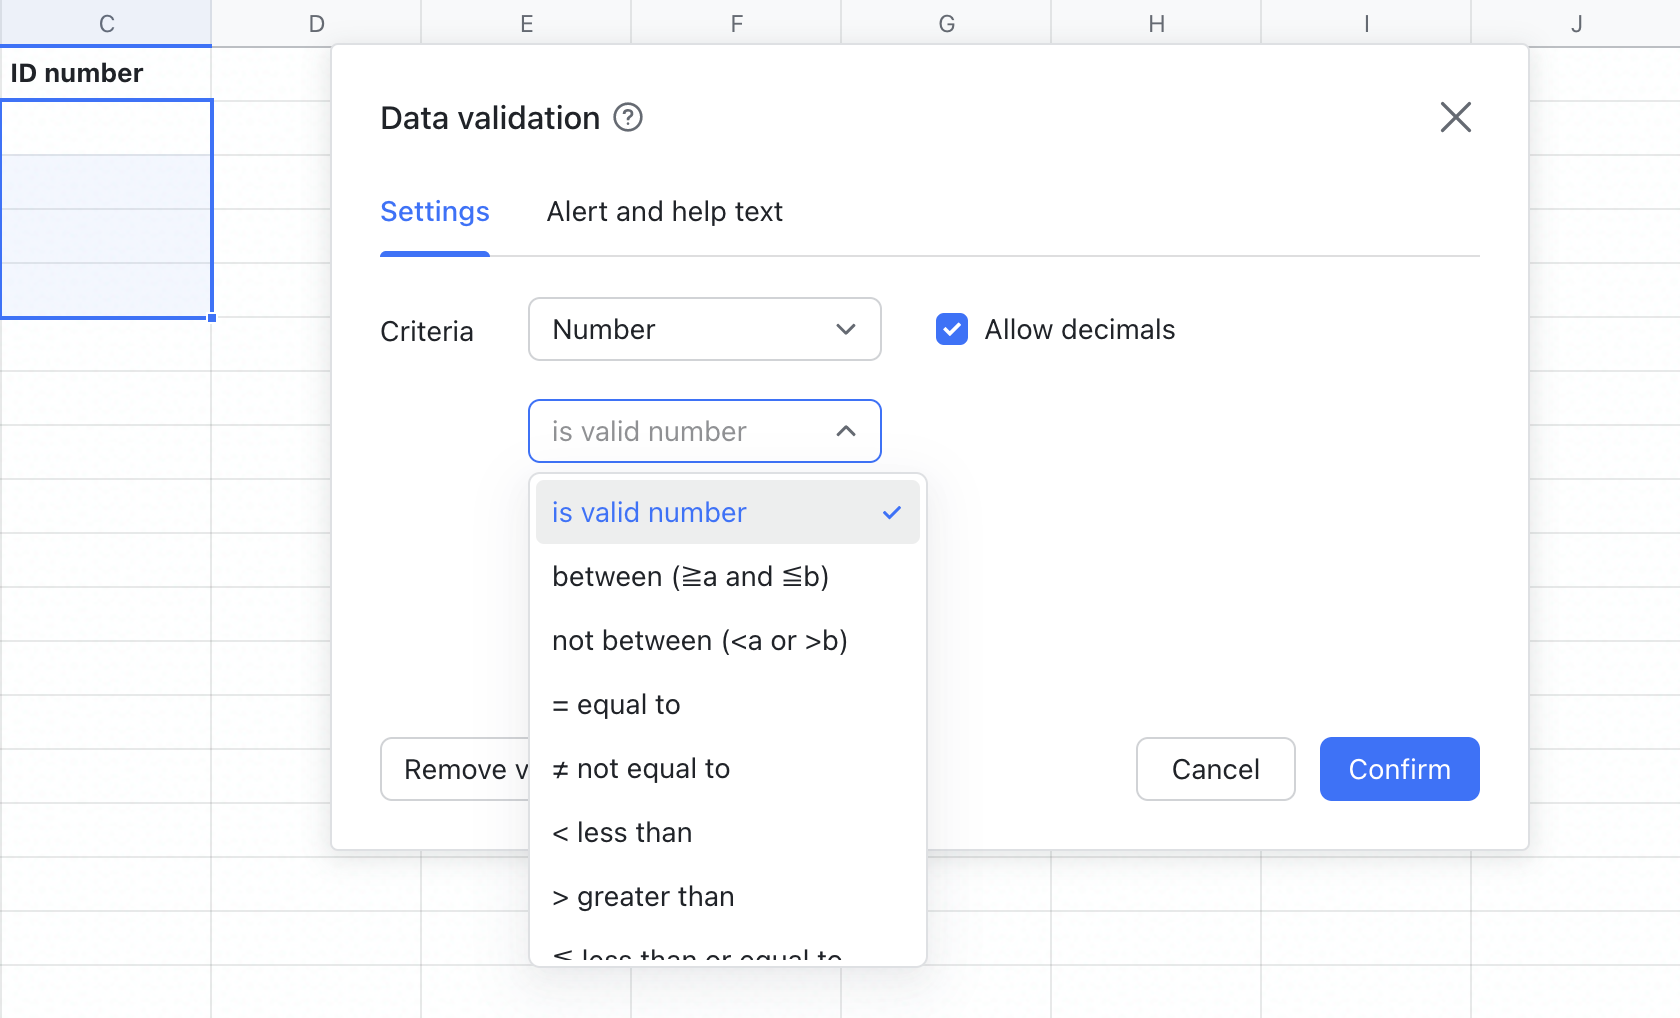
Task: Choose the > greater than criterion
Action: tap(643, 896)
